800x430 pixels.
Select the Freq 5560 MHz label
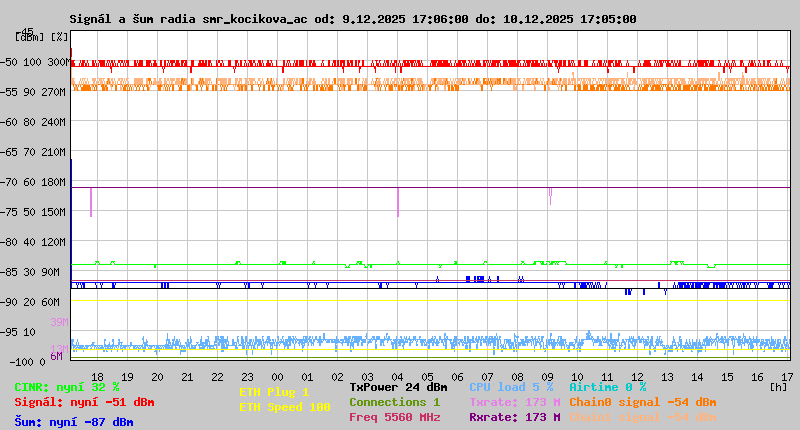point(394,417)
